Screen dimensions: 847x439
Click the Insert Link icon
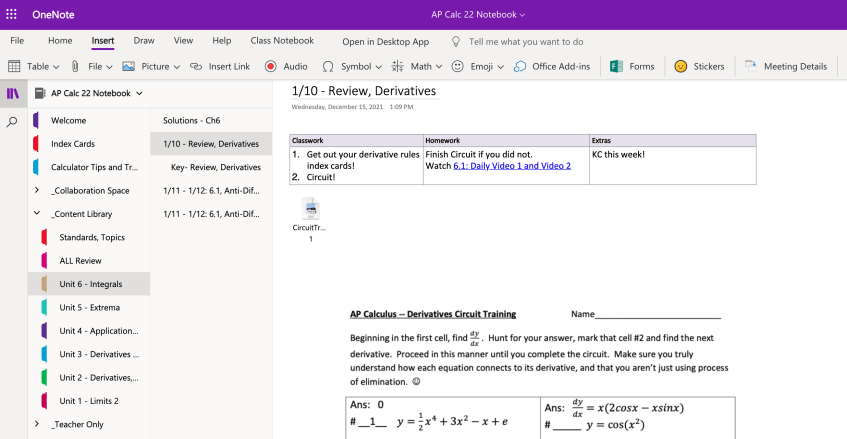tap(195, 67)
